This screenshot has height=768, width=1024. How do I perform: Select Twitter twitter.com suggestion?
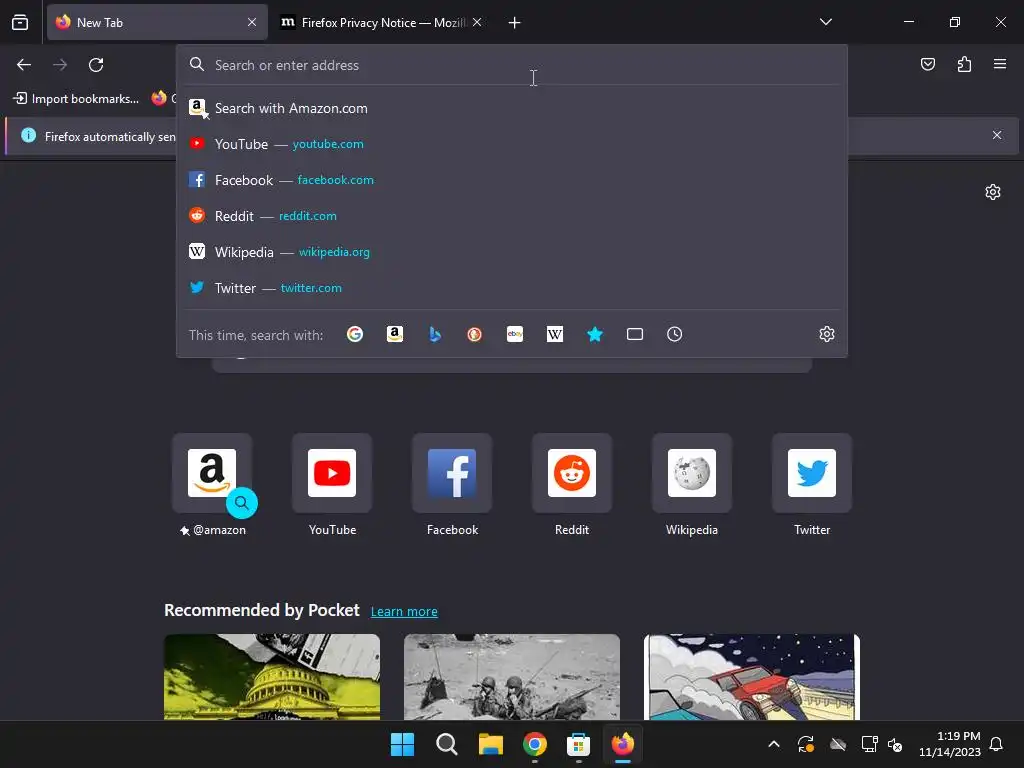pos(512,287)
